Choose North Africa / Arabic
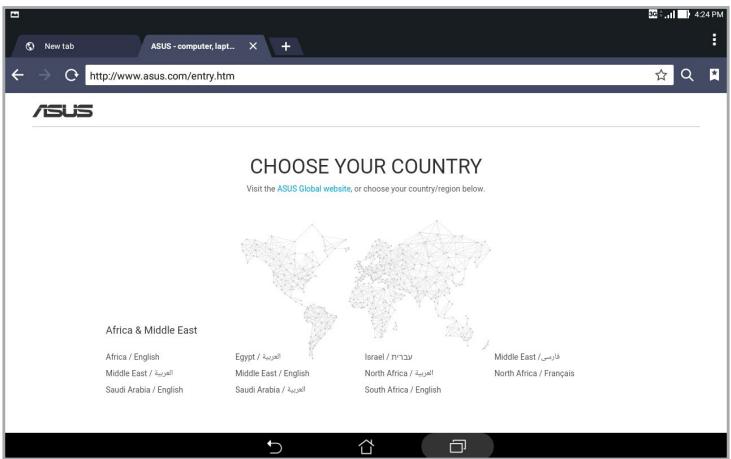The height and width of the screenshot is (459, 731). point(399,373)
